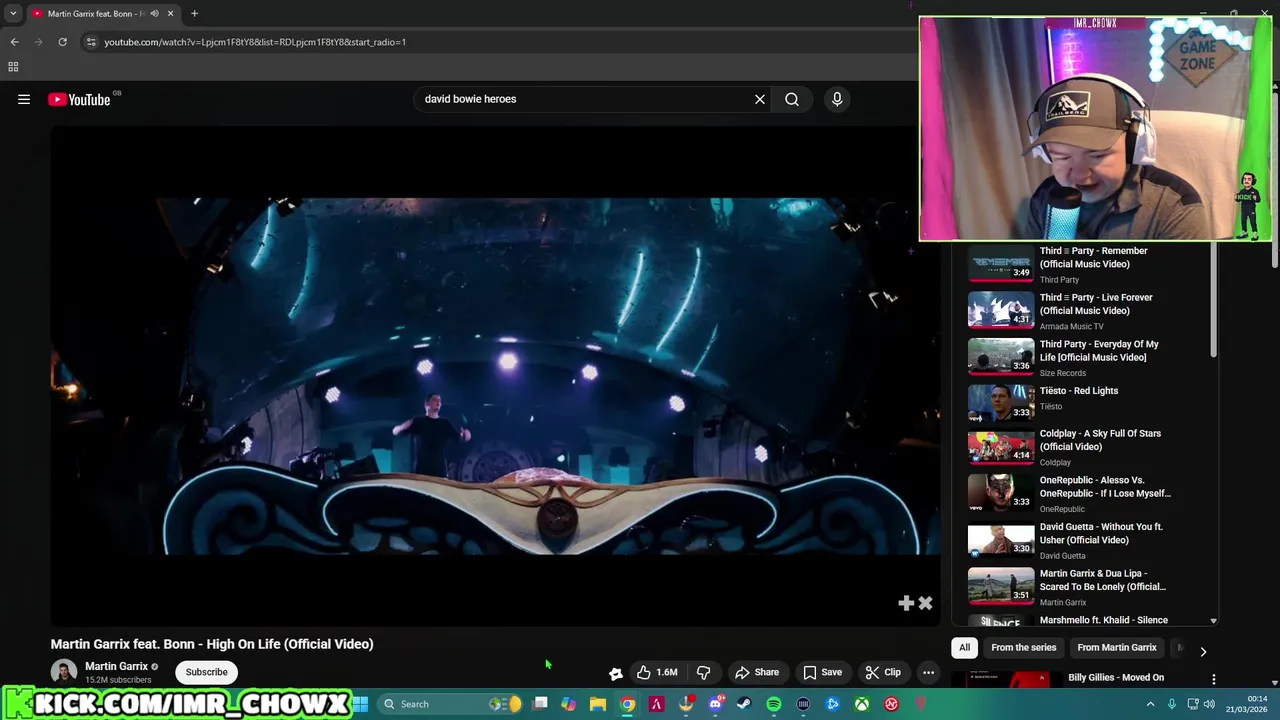
Task: Click the subscriber count 15.2M subscribers
Action: (118, 680)
